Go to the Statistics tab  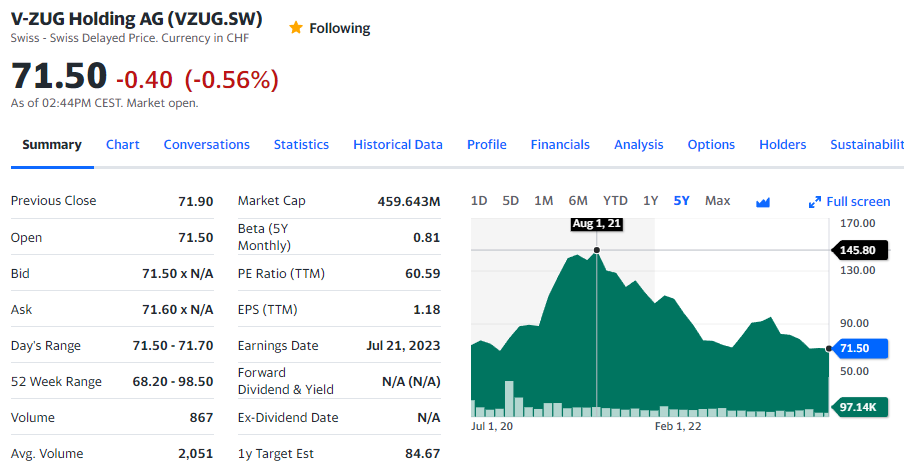pos(301,145)
